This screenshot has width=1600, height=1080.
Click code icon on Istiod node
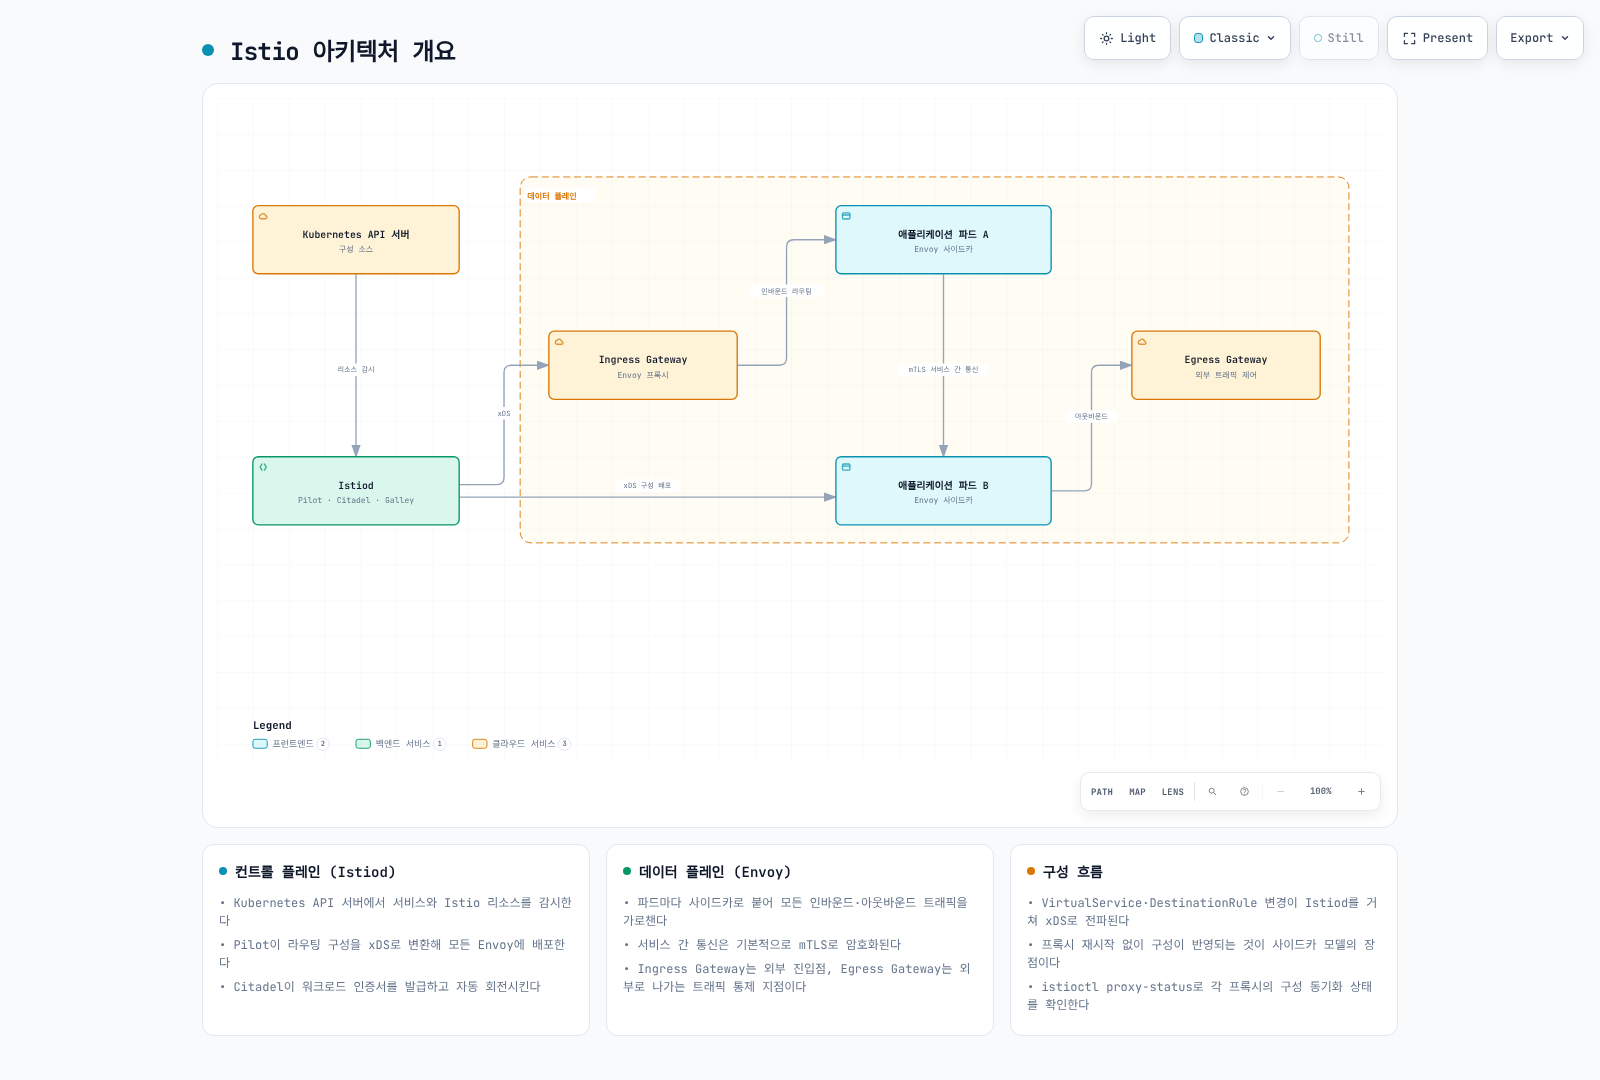tap(263, 467)
